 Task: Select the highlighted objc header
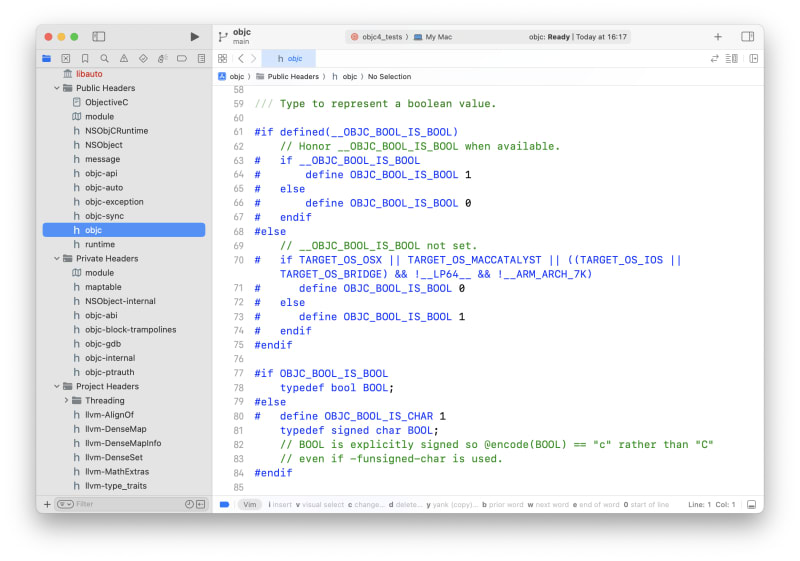(124, 230)
